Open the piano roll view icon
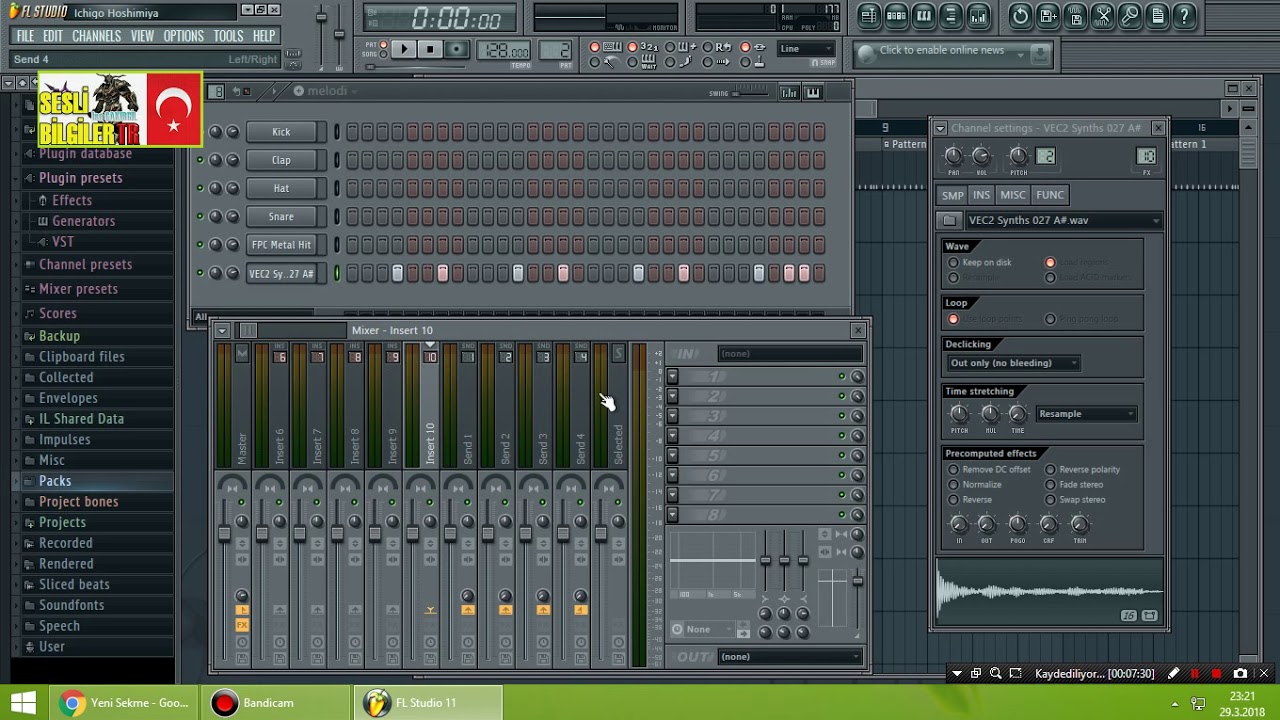This screenshot has height=720, width=1280. [924, 16]
